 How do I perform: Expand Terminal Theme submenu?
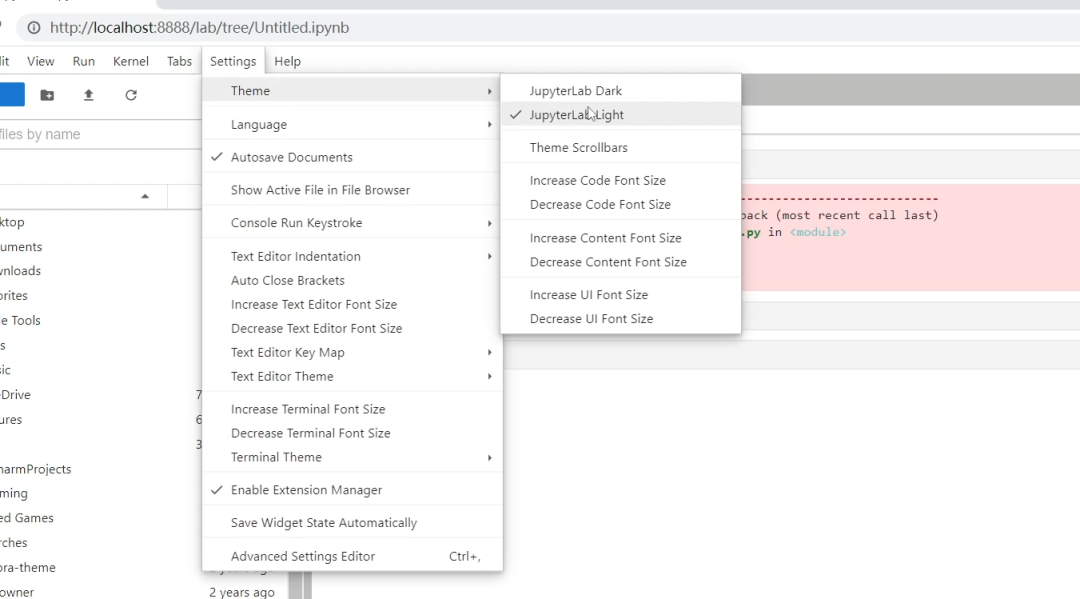tap(352, 457)
